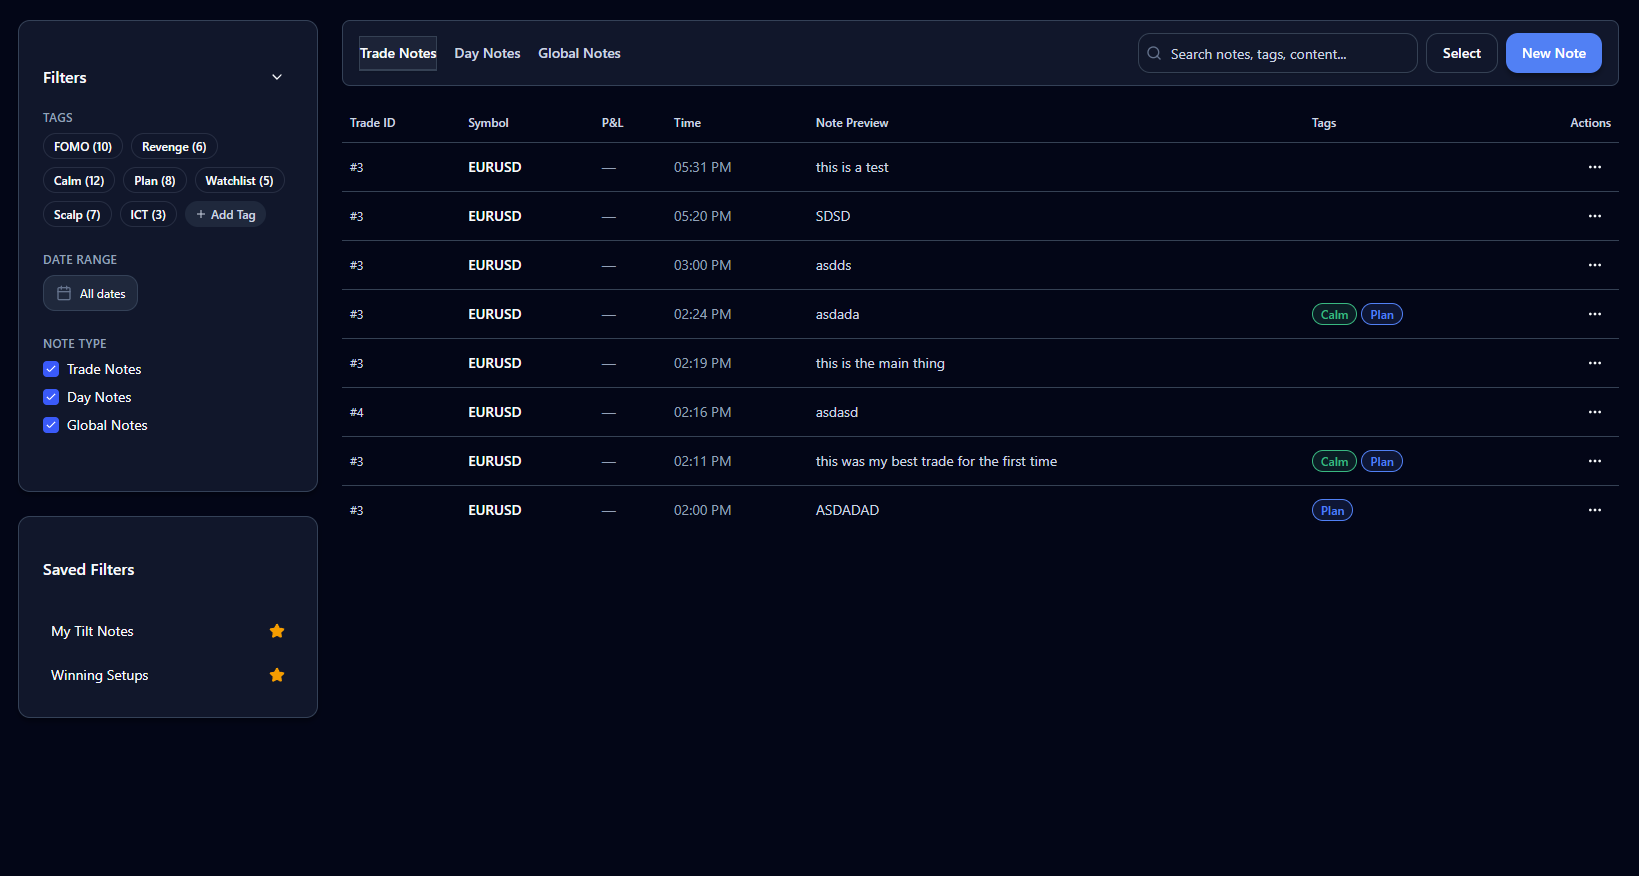Collapse the Filters panel chevron
Viewport: 1639px width, 876px height.
[x=277, y=77]
